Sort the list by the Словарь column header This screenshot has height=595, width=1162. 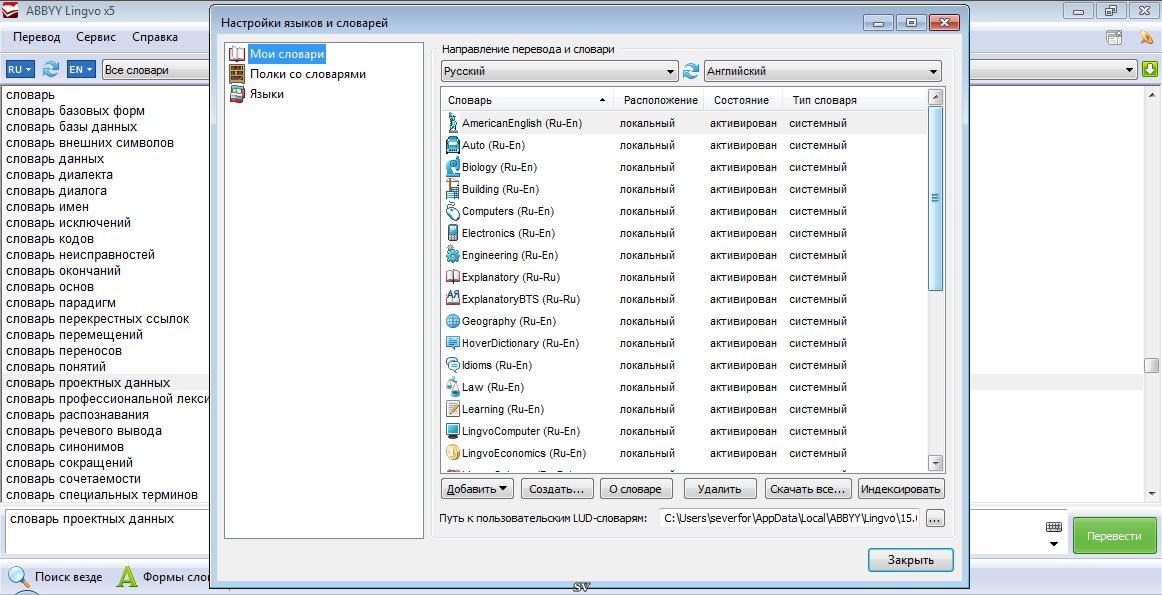tap(527, 100)
